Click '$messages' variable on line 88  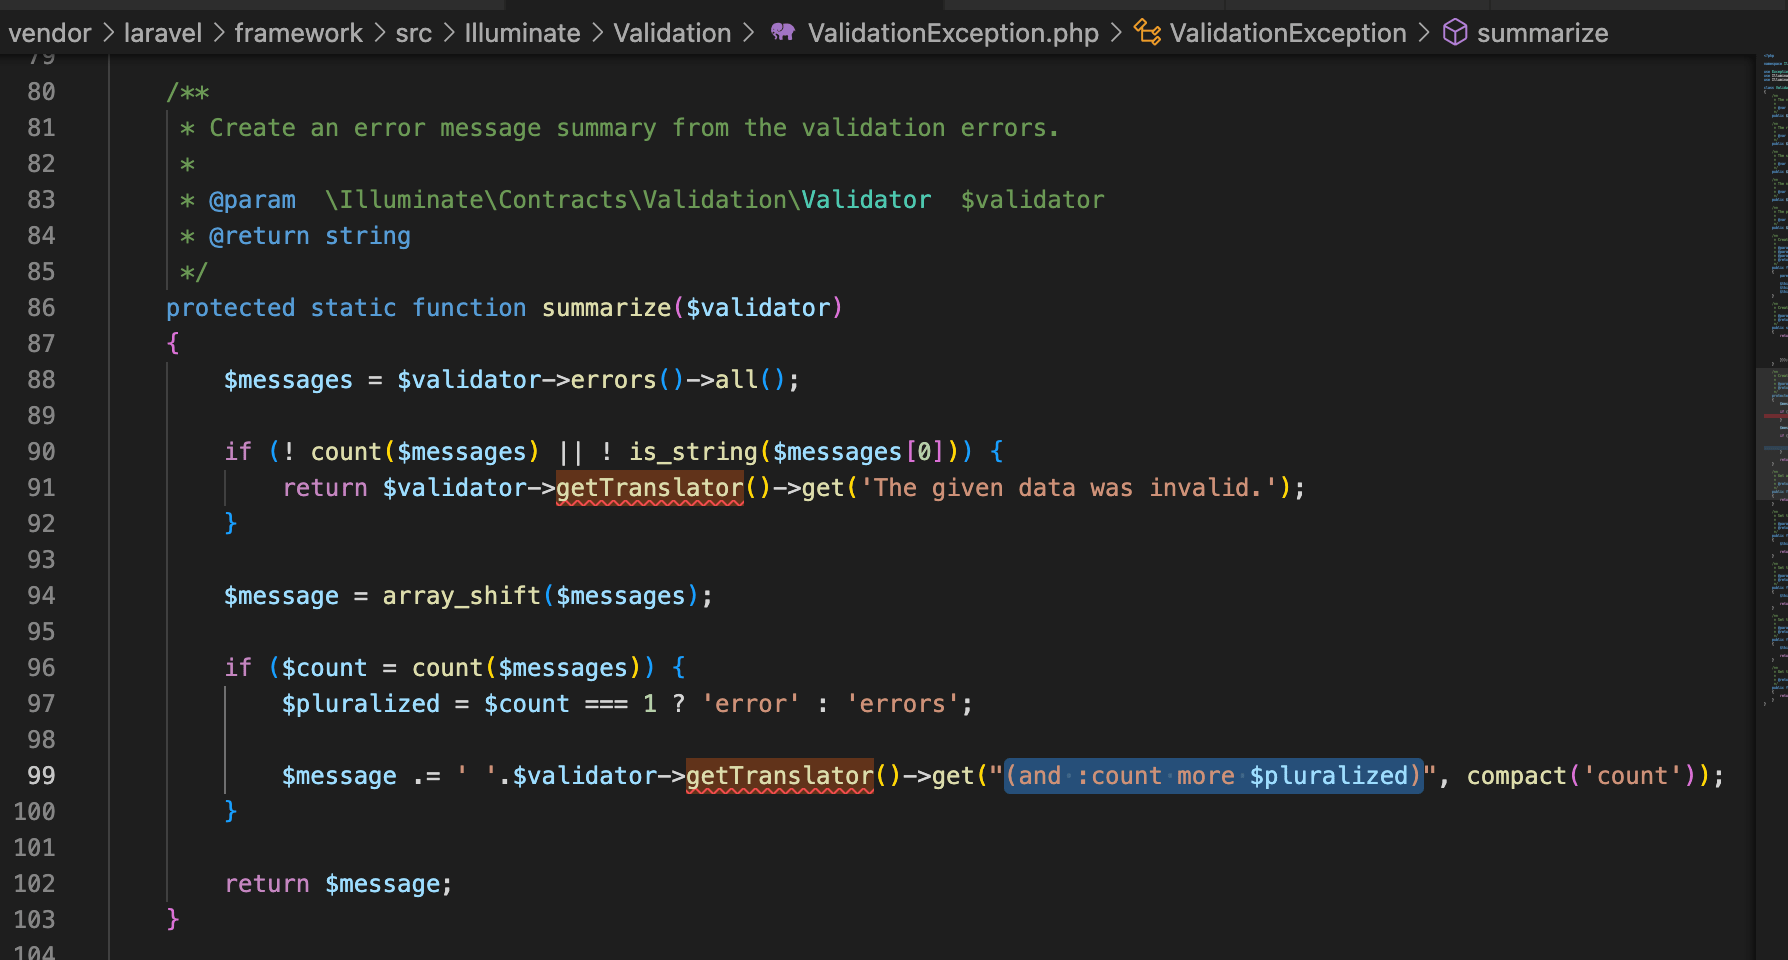click(x=288, y=380)
